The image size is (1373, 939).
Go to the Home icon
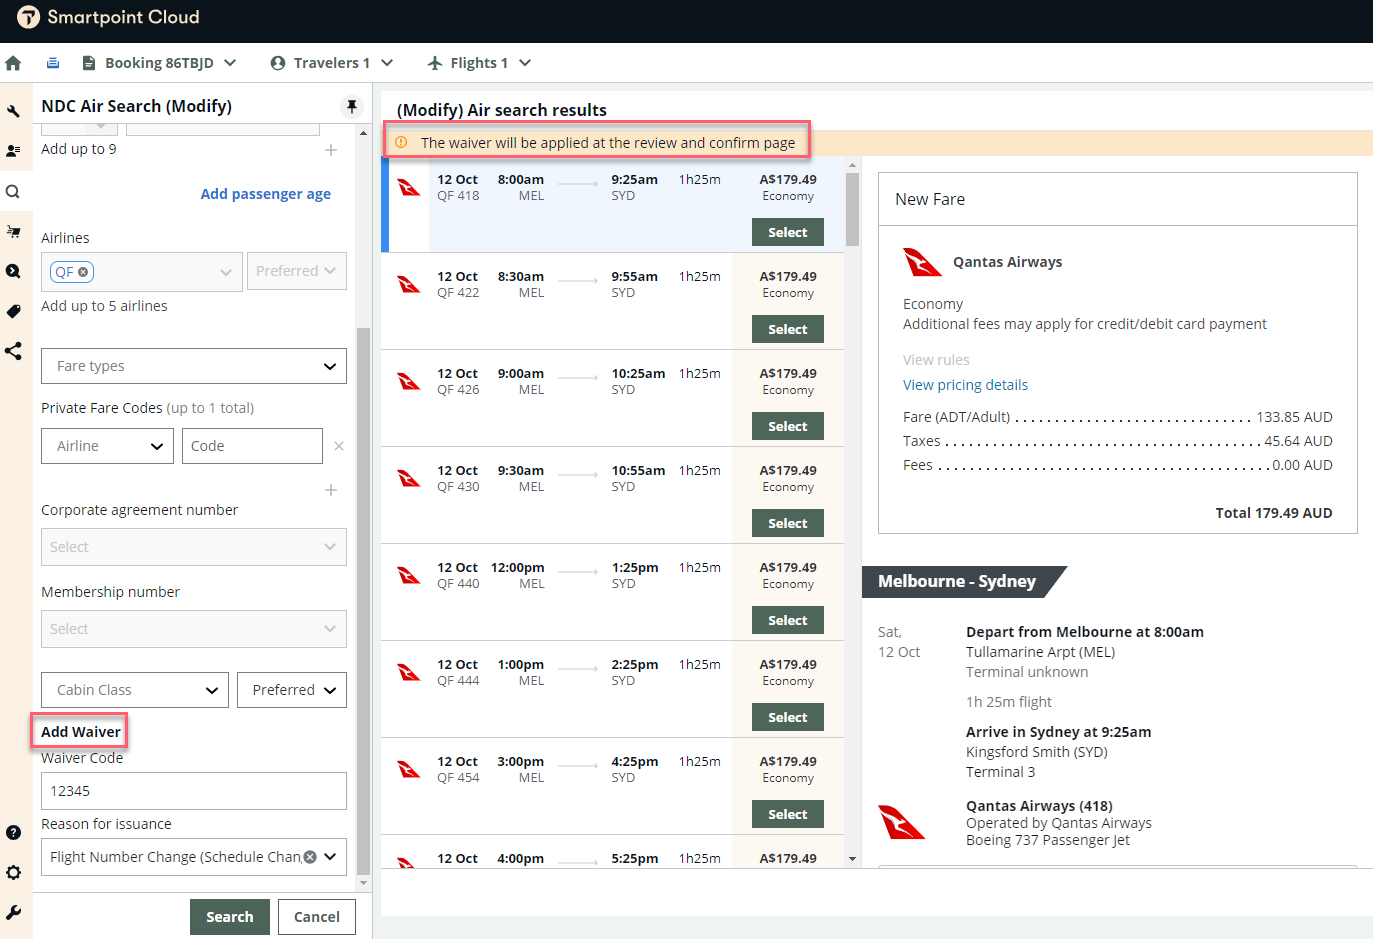coord(13,63)
